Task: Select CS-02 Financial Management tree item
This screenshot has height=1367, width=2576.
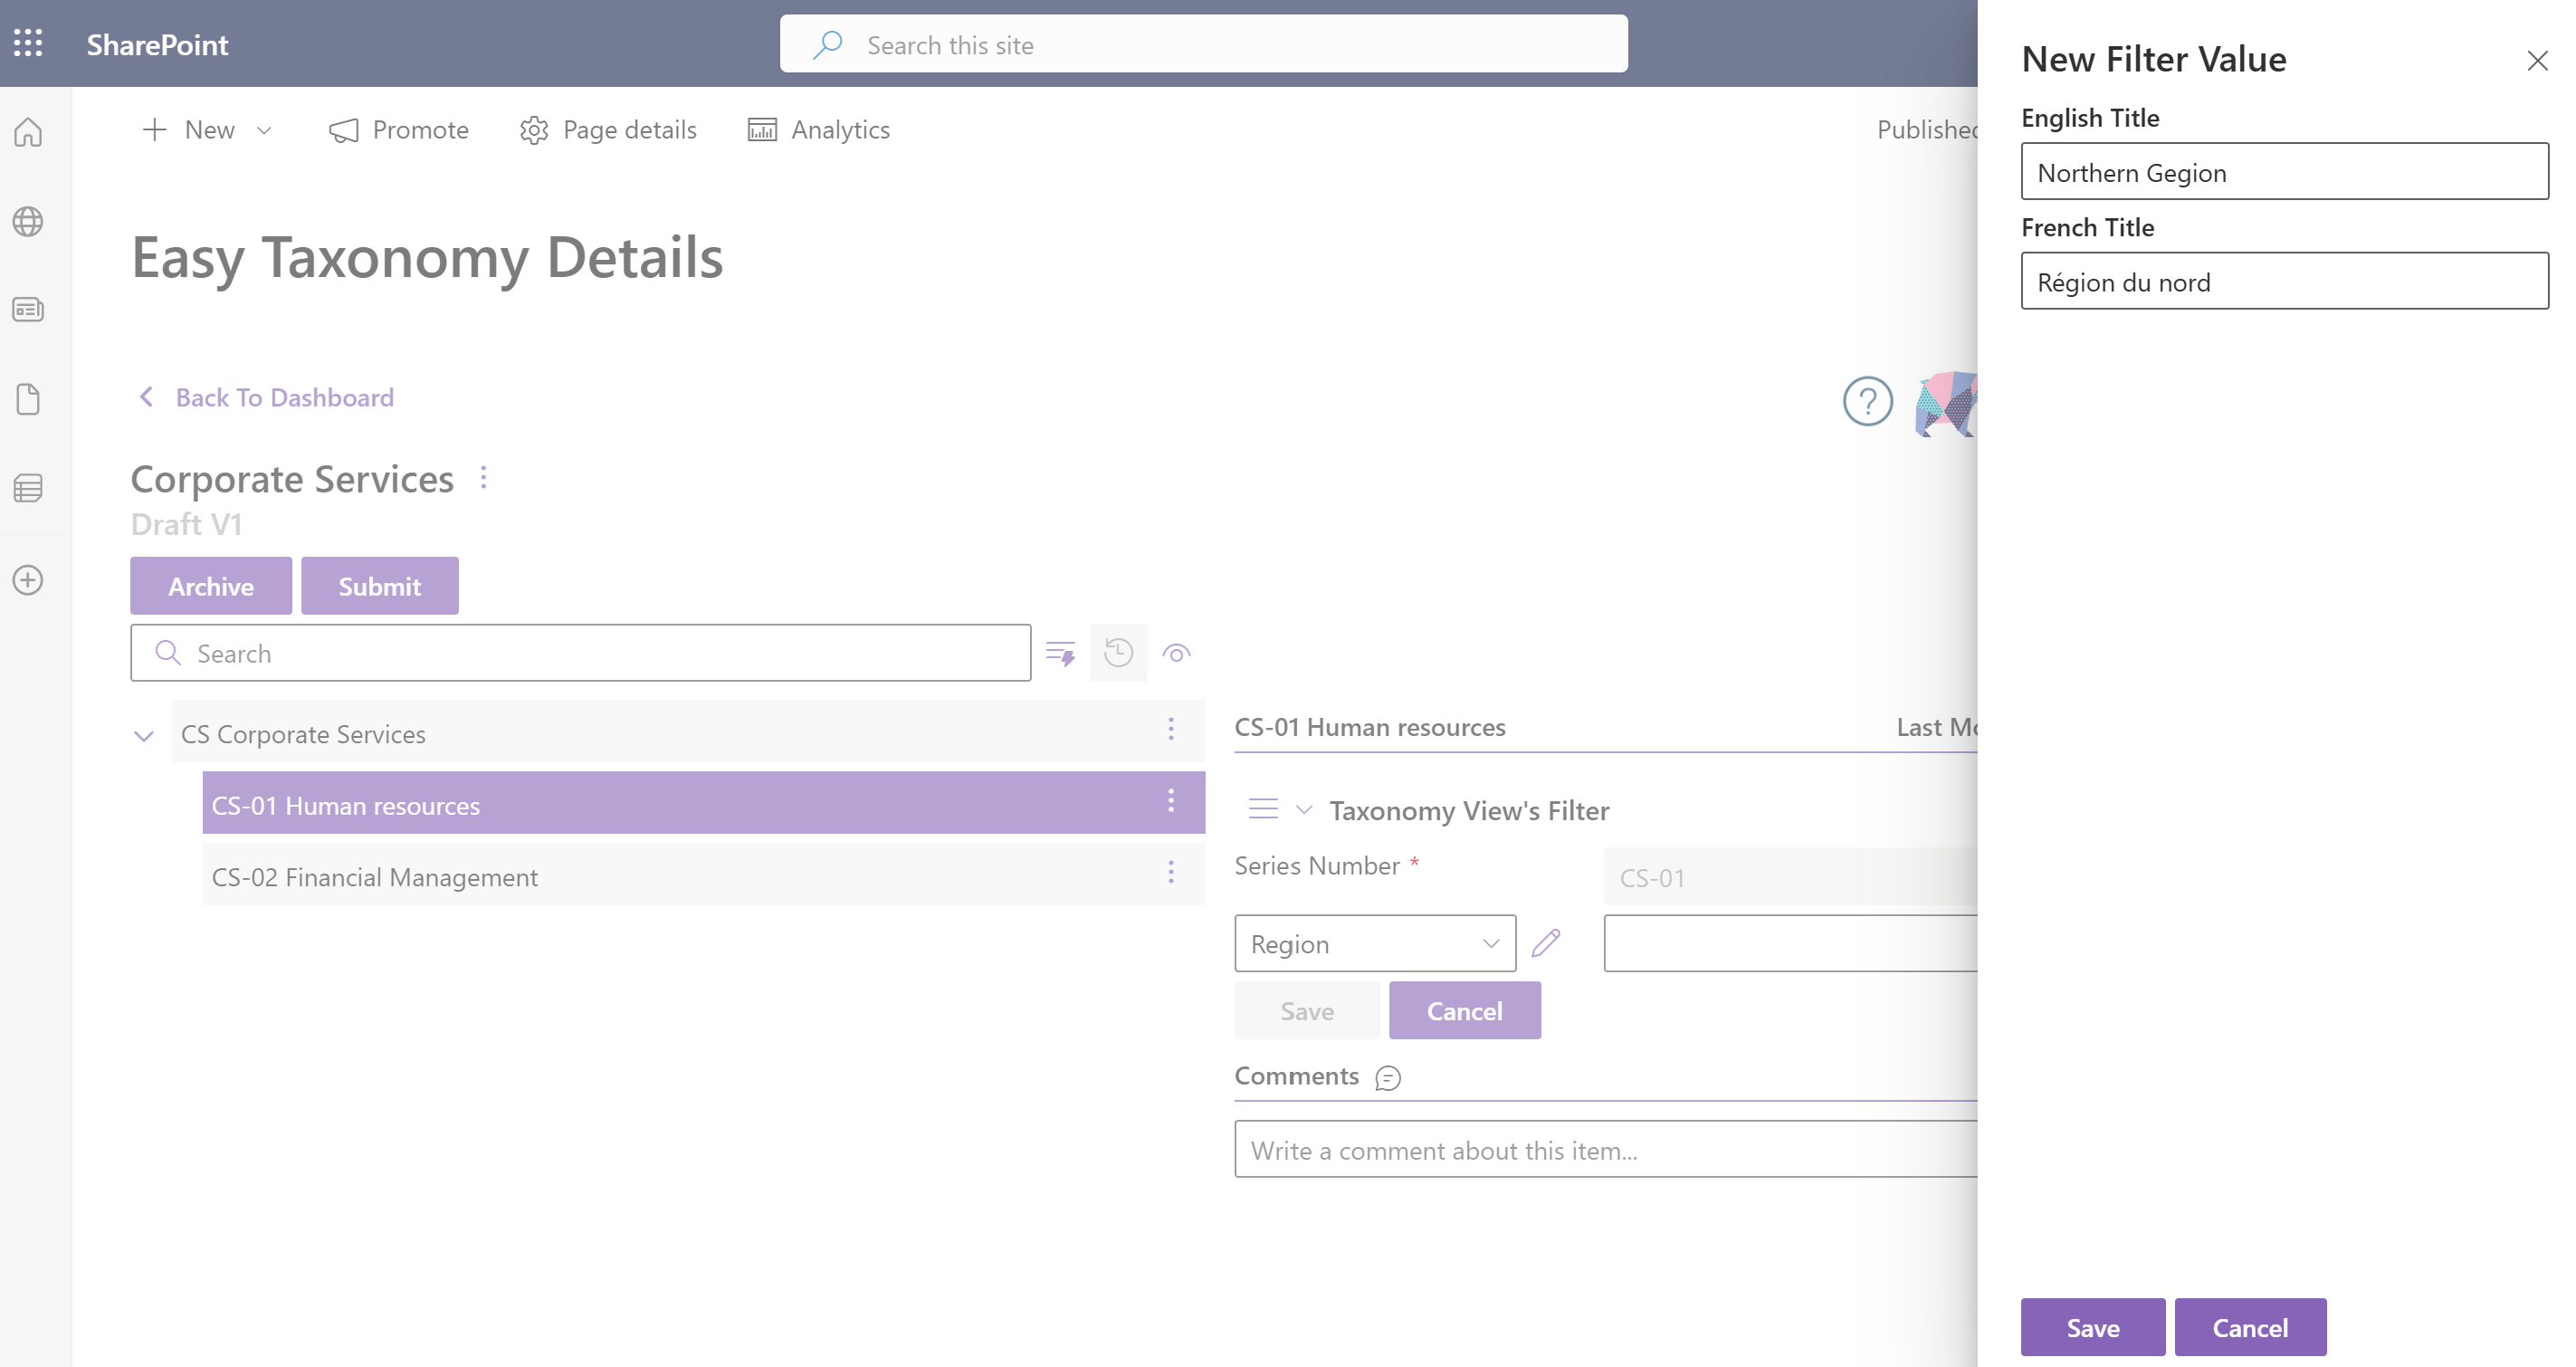Action: (375, 877)
